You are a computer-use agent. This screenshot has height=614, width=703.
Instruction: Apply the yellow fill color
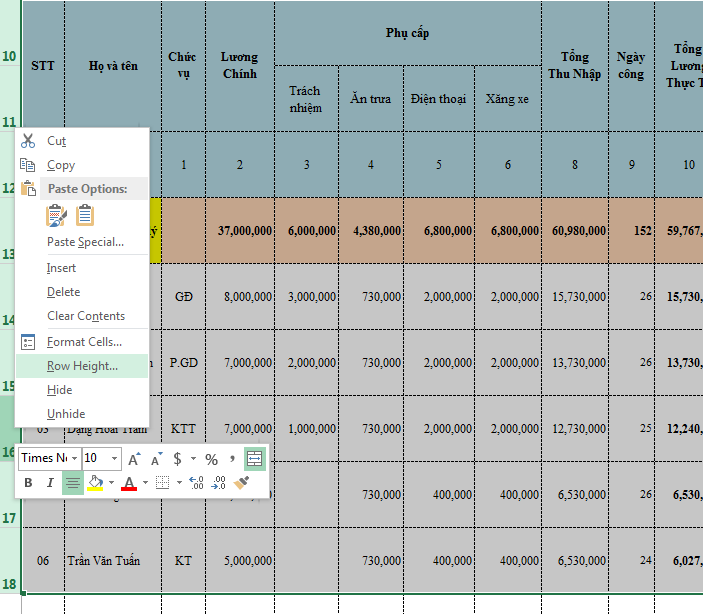point(95,483)
